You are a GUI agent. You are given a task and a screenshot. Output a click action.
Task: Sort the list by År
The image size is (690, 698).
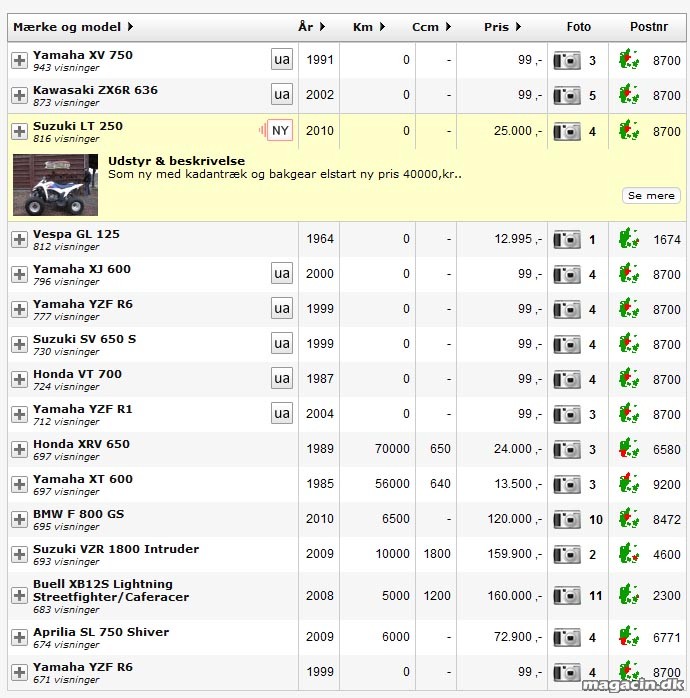(x=312, y=27)
